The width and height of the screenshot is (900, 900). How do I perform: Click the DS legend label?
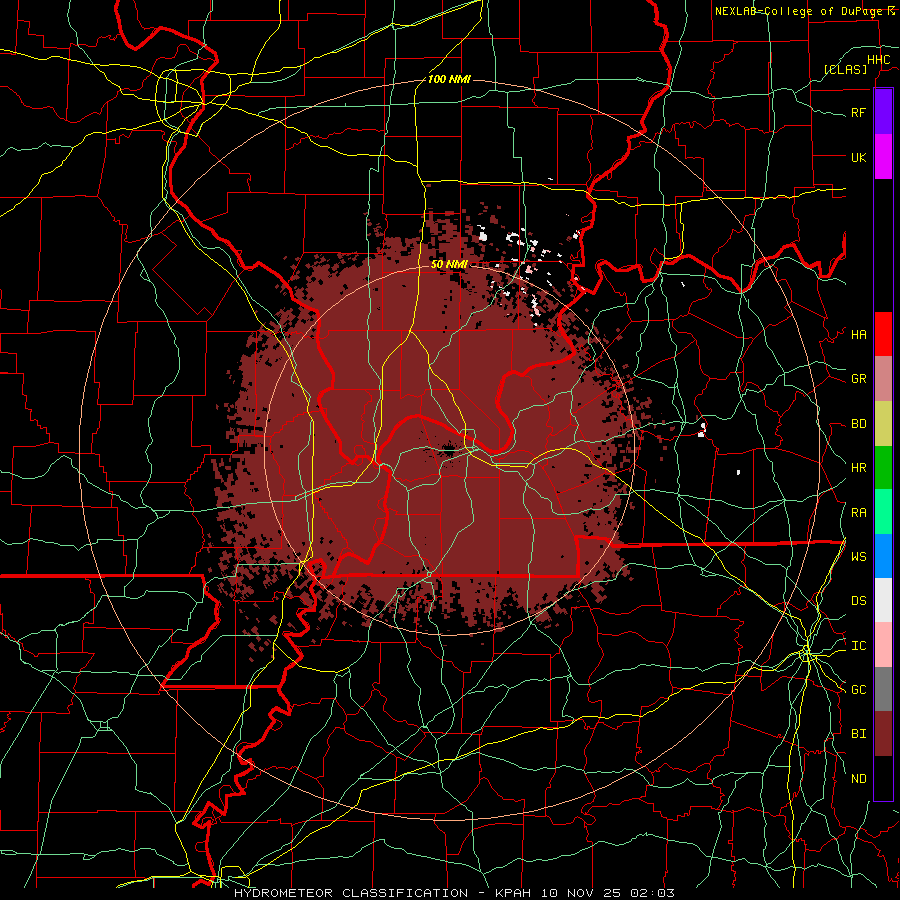858,601
